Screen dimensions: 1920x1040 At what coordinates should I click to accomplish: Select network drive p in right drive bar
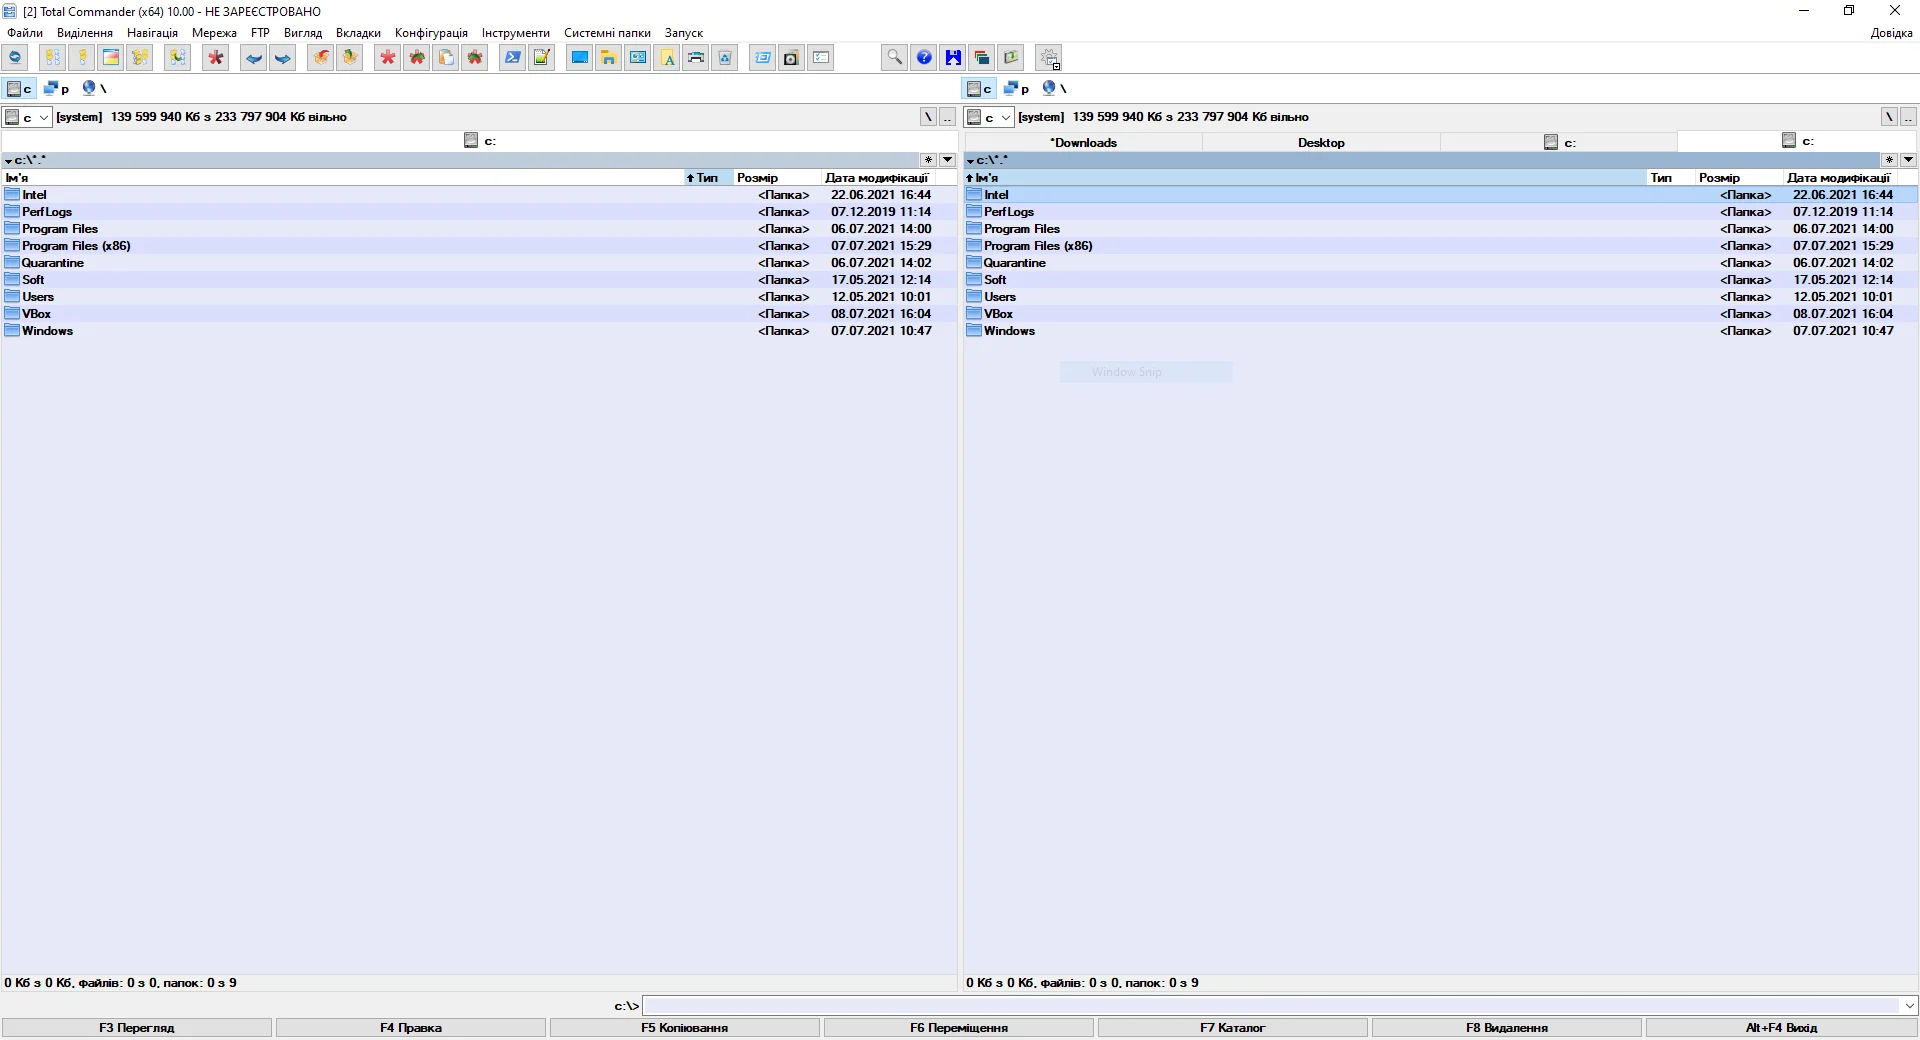(x=1017, y=88)
